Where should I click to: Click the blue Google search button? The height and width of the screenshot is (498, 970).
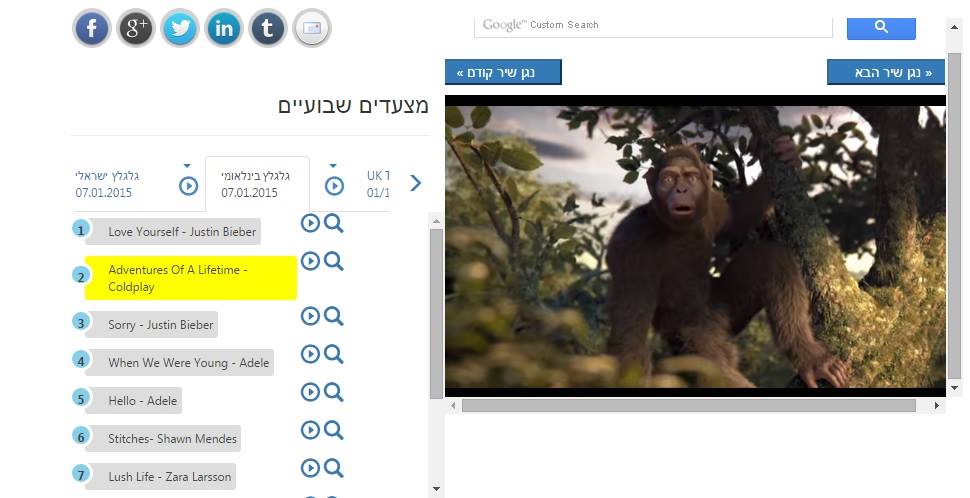(881, 27)
